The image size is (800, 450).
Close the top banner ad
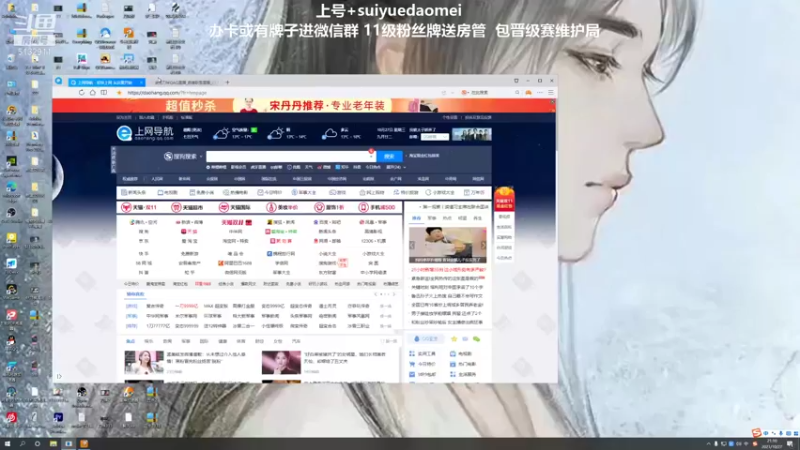coord(553,102)
